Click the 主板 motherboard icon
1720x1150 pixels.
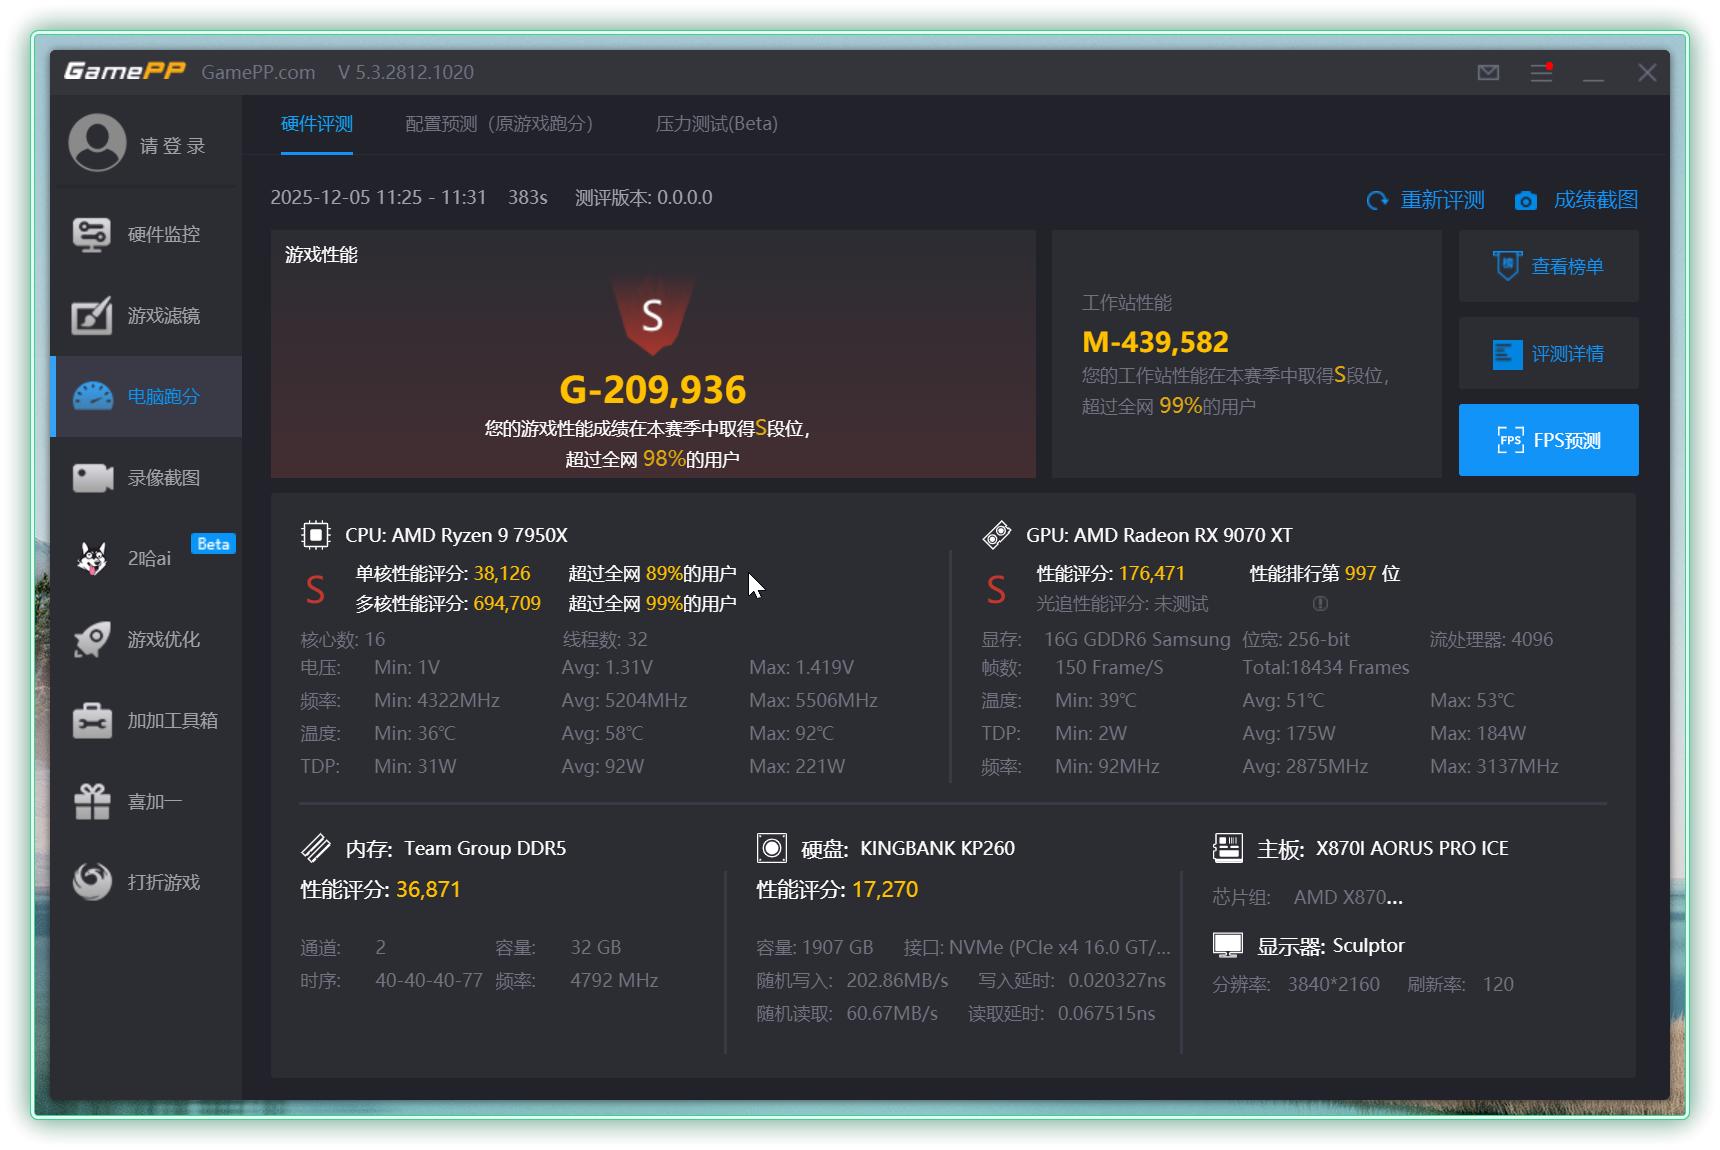pyautogui.click(x=1227, y=848)
